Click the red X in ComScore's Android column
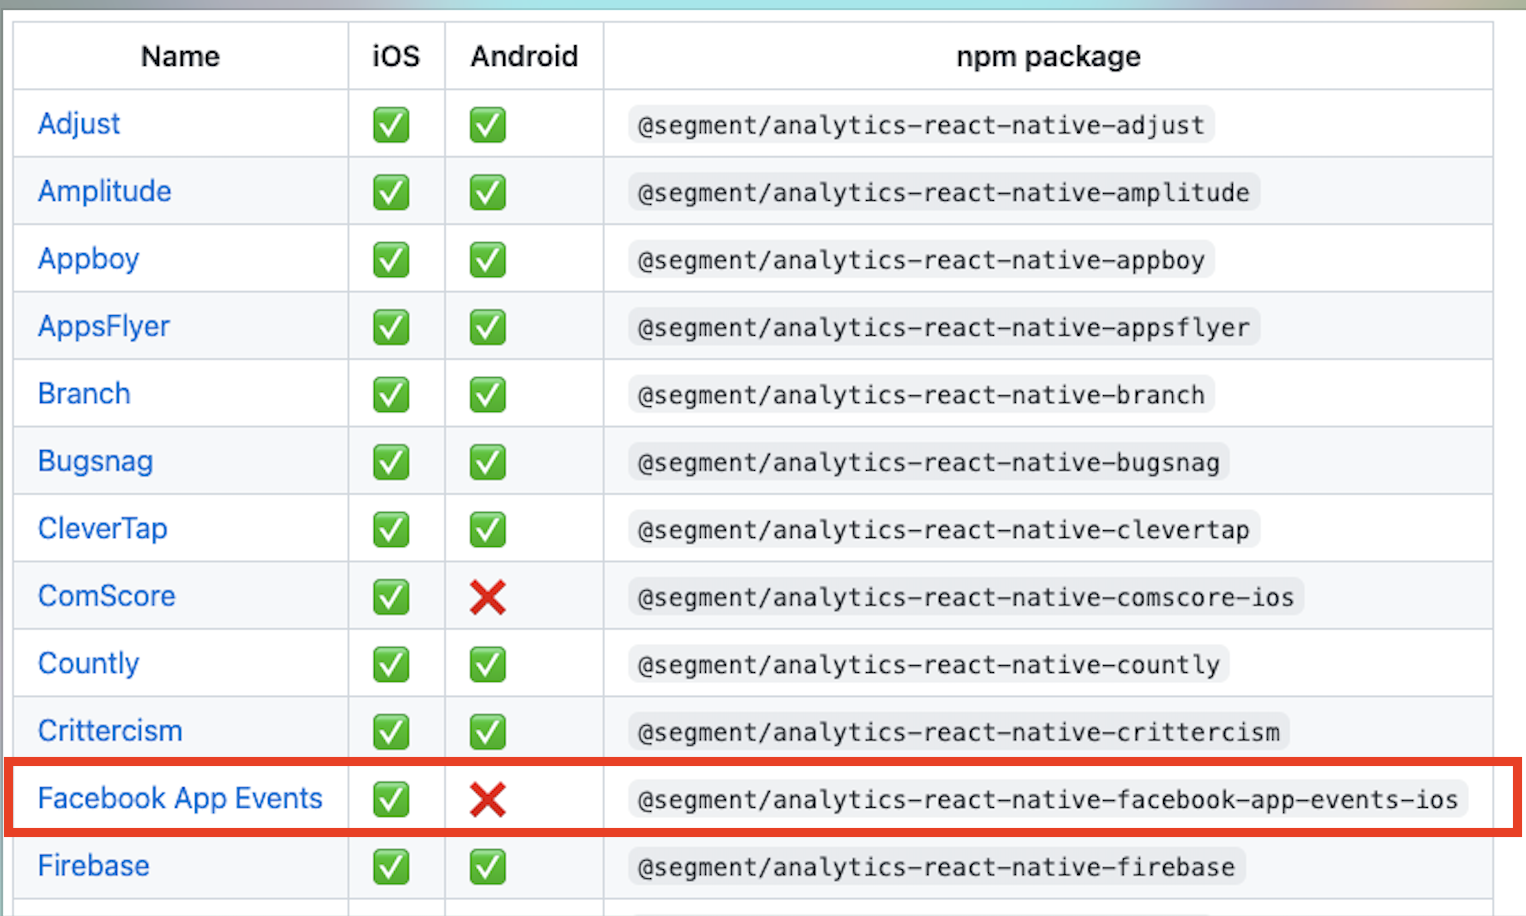This screenshot has height=916, width=1526. point(487,596)
